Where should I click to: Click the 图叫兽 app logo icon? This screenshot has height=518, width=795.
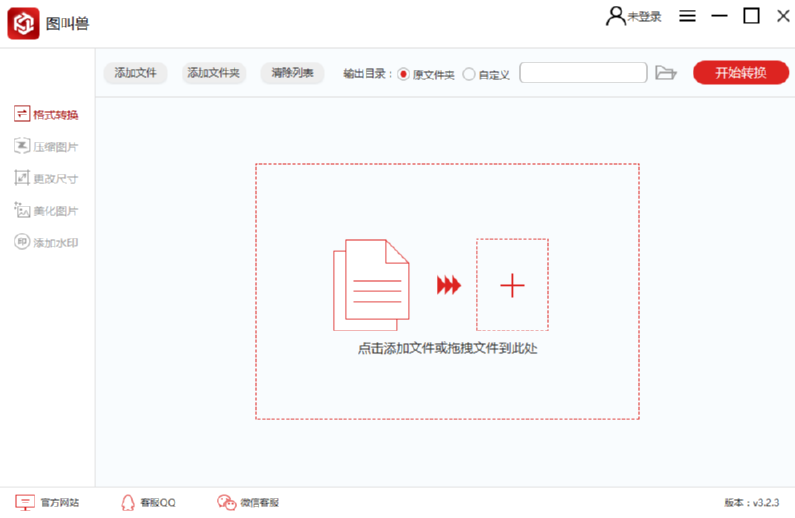click(23, 23)
